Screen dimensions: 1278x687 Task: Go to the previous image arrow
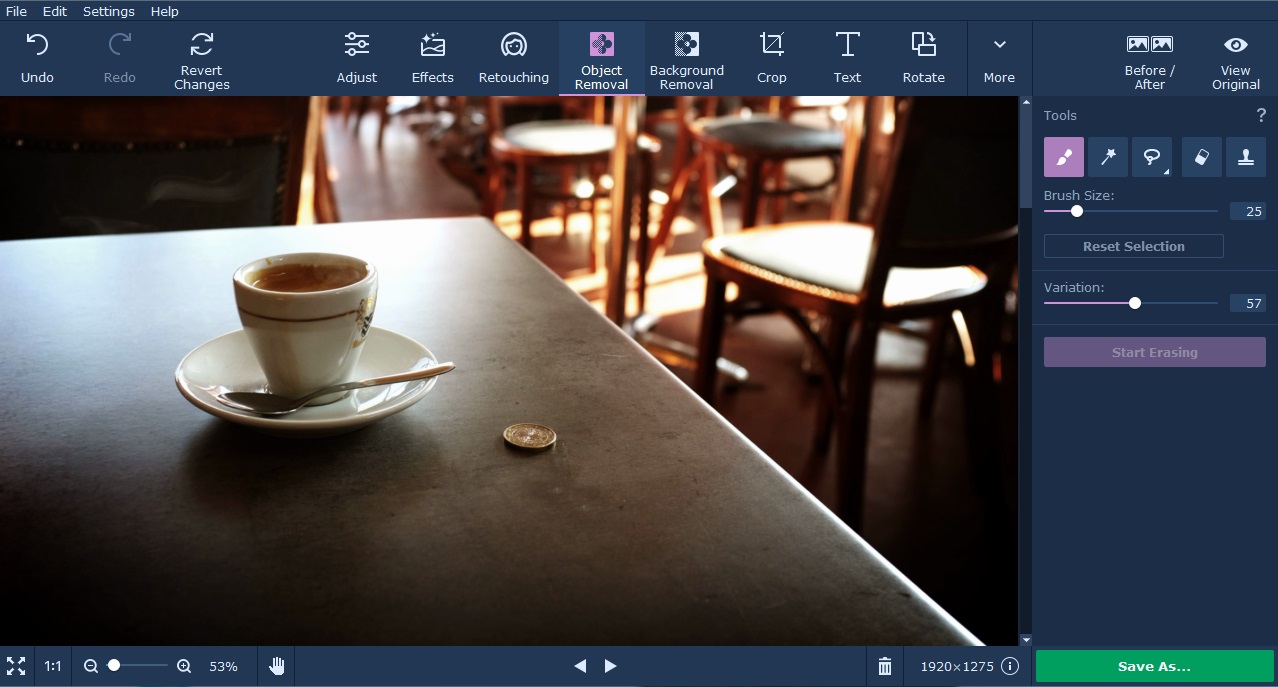tap(580, 666)
